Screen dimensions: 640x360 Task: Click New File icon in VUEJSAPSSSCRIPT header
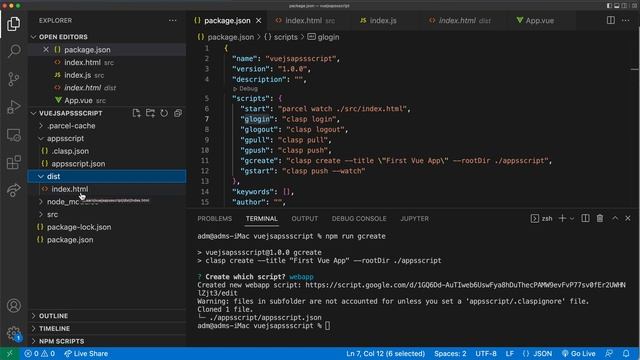[x=136, y=113]
